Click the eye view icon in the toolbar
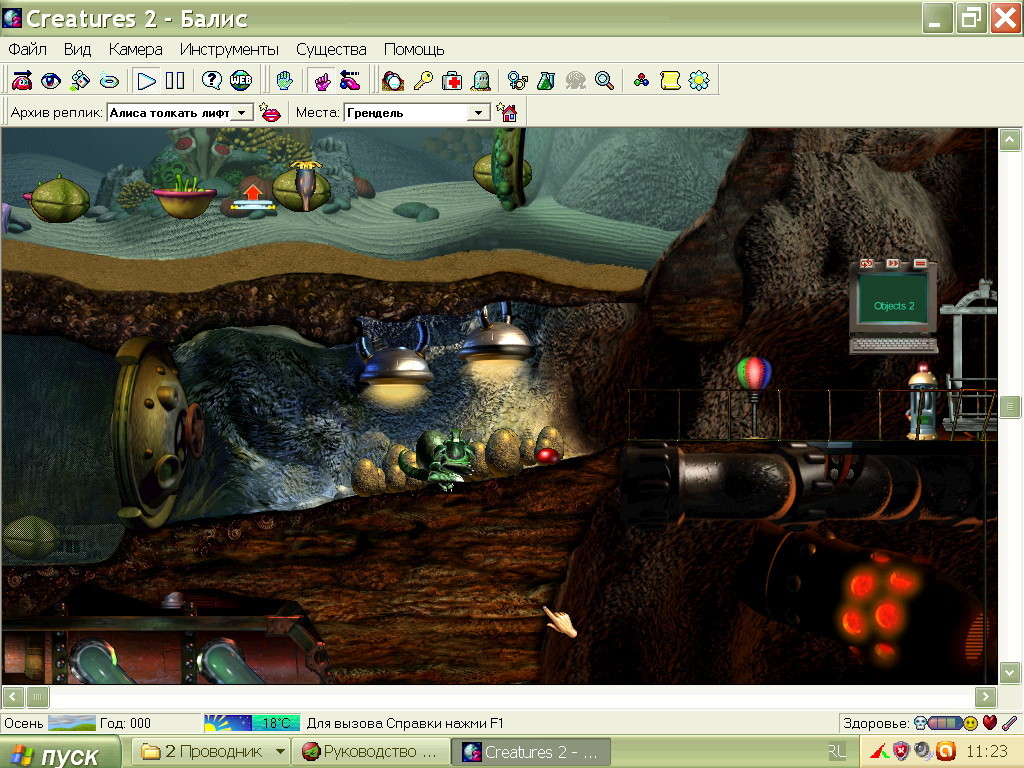Viewport: 1024px width, 768px height. [51, 81]
